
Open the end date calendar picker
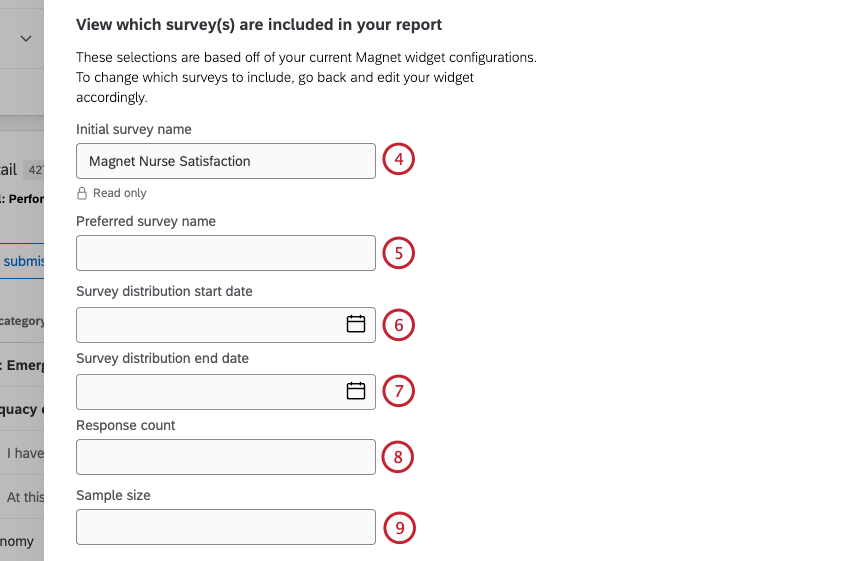356,391
